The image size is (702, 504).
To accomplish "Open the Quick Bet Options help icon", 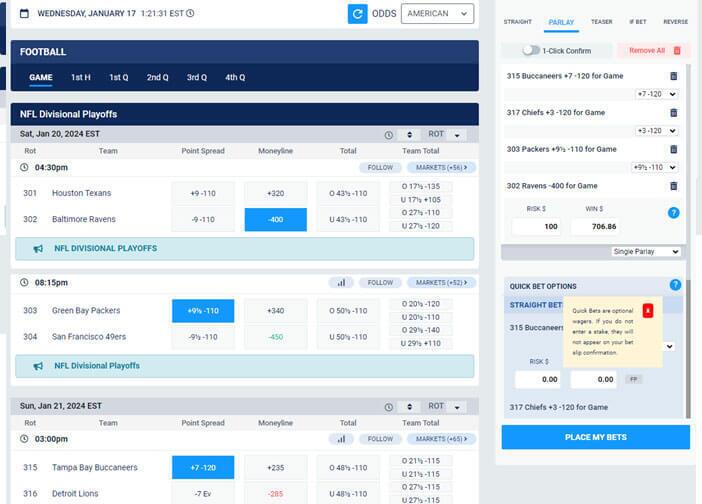I will click(675, 285).
